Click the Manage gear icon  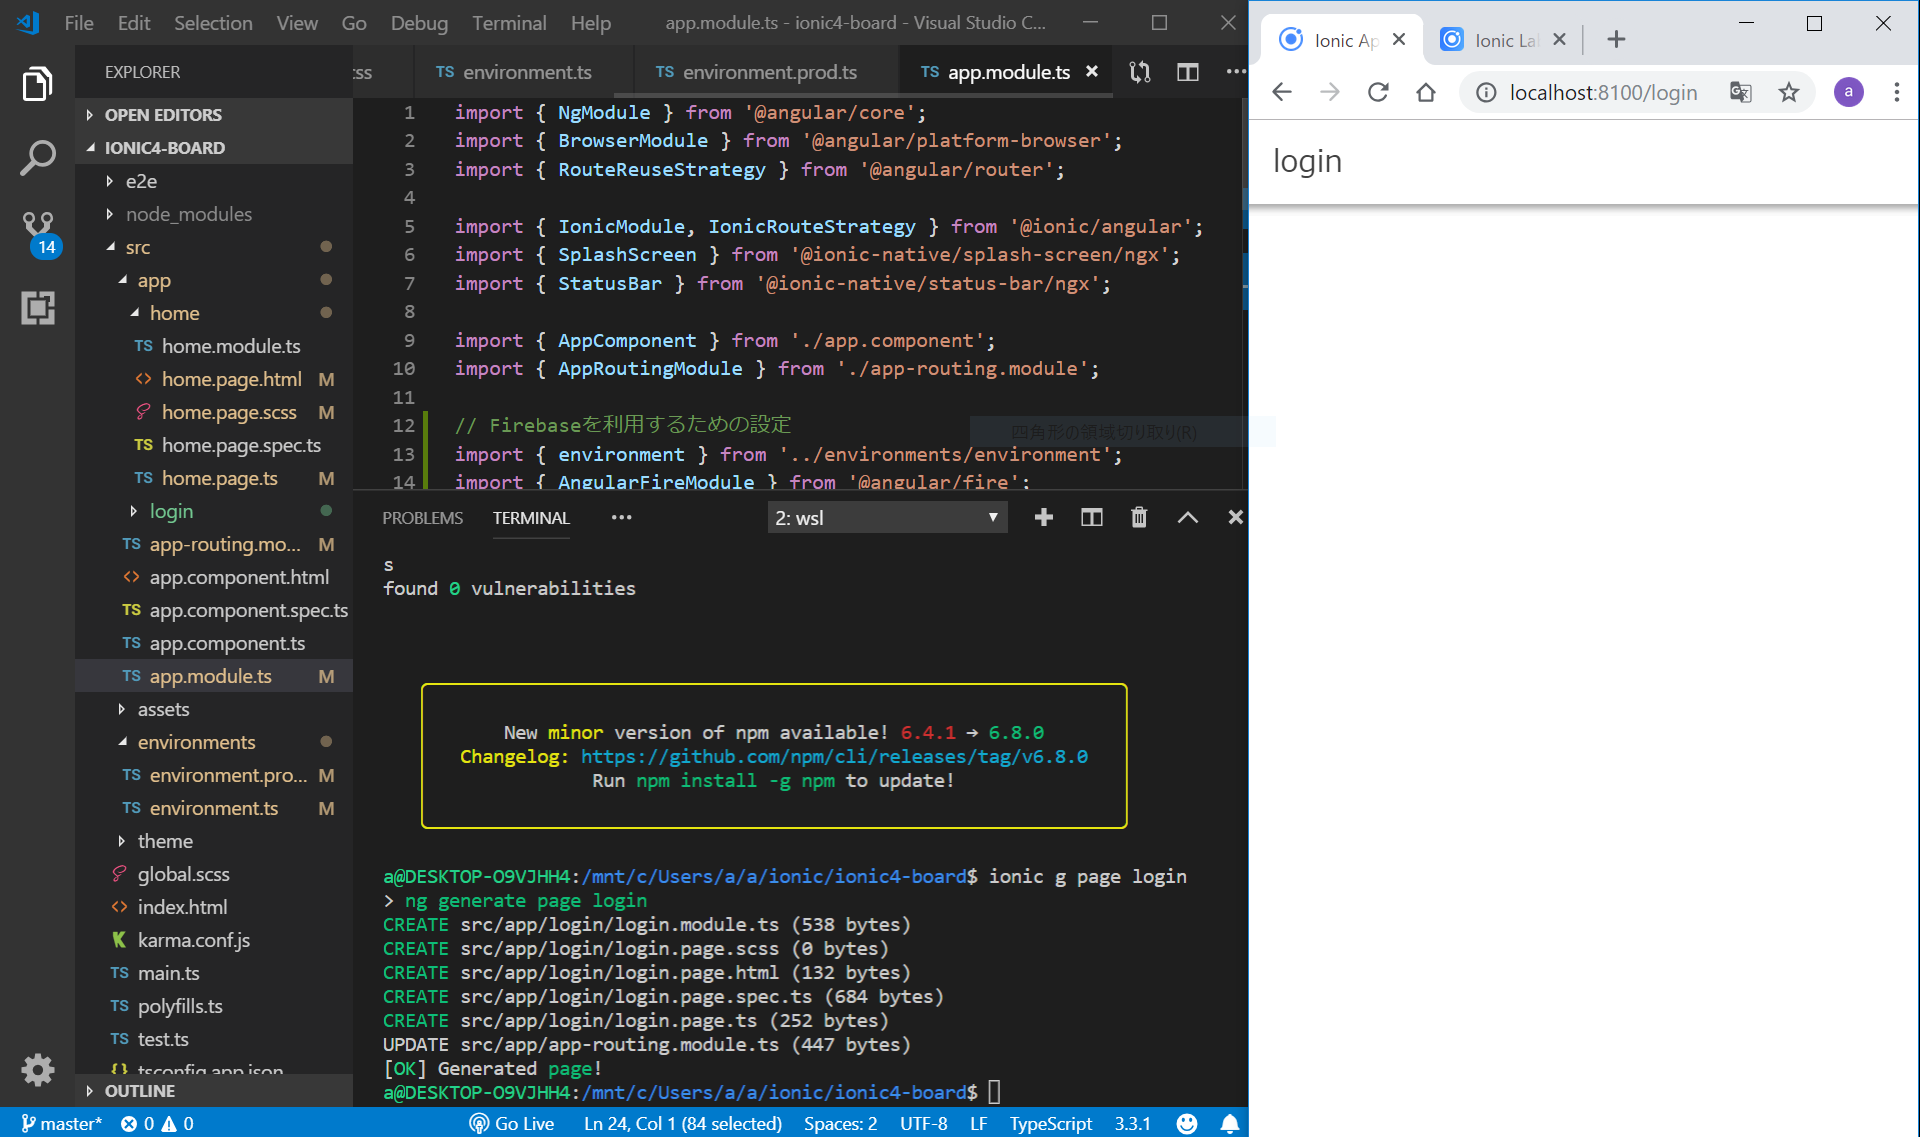coord(37,1070)
